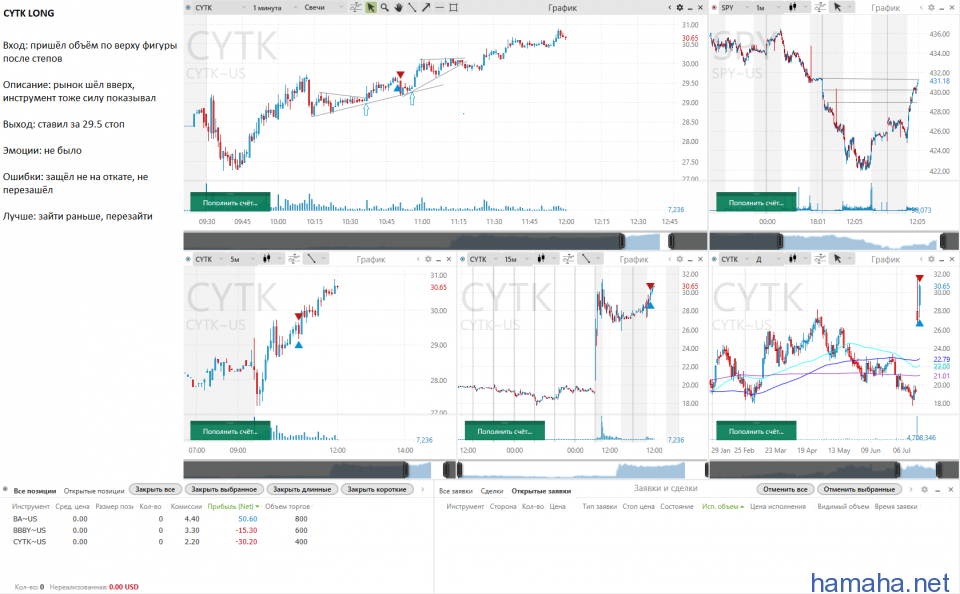Click 'Закрыть короткие' button

pos(377,489)
